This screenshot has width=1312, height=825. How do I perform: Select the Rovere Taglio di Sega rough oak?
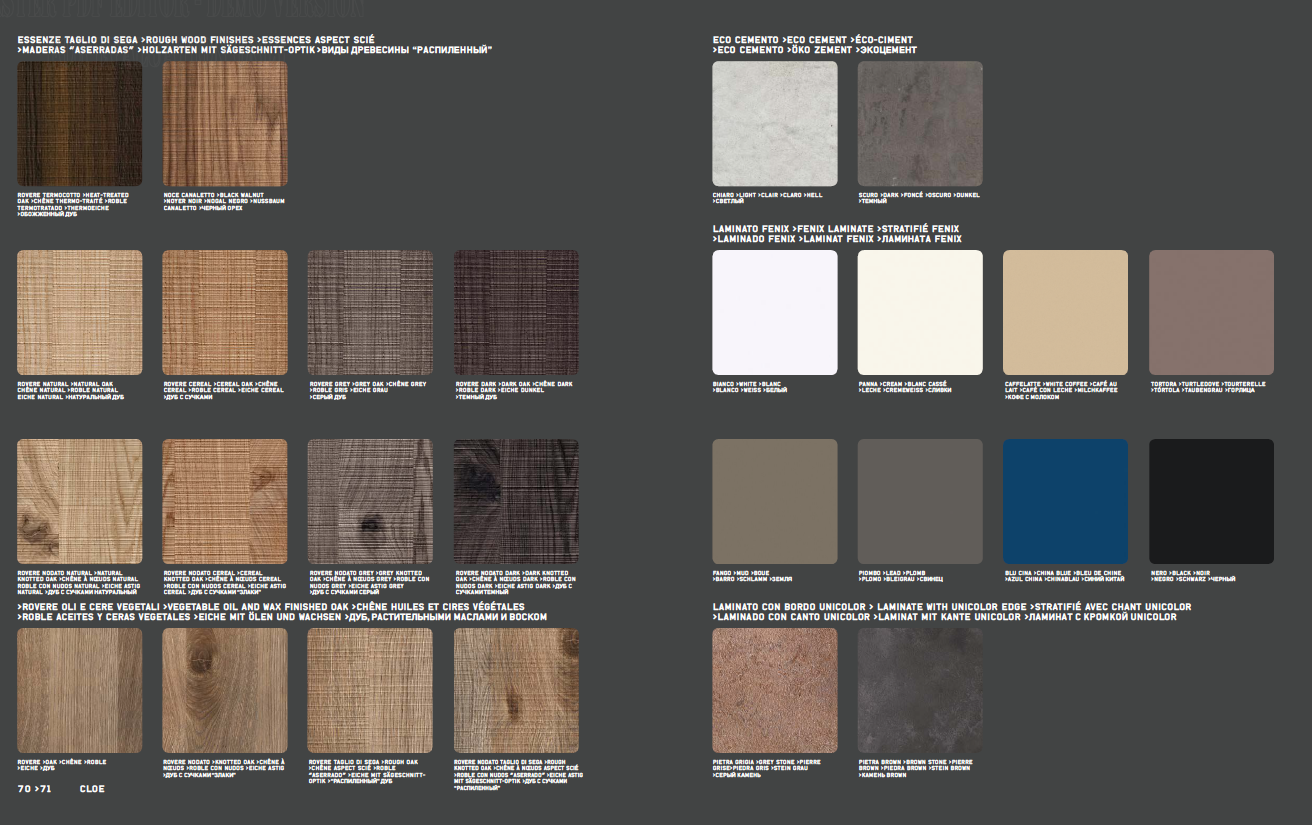(370, 690)
